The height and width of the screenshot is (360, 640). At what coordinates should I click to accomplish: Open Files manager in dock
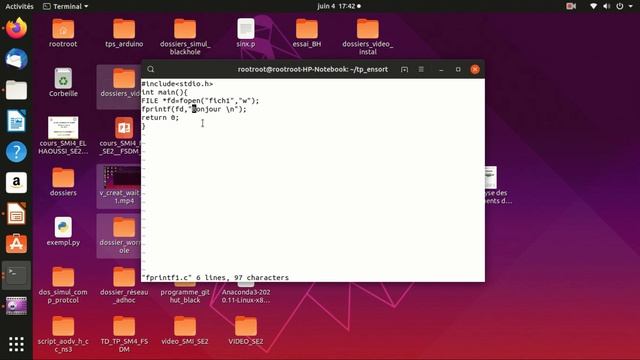pos(16,90)
